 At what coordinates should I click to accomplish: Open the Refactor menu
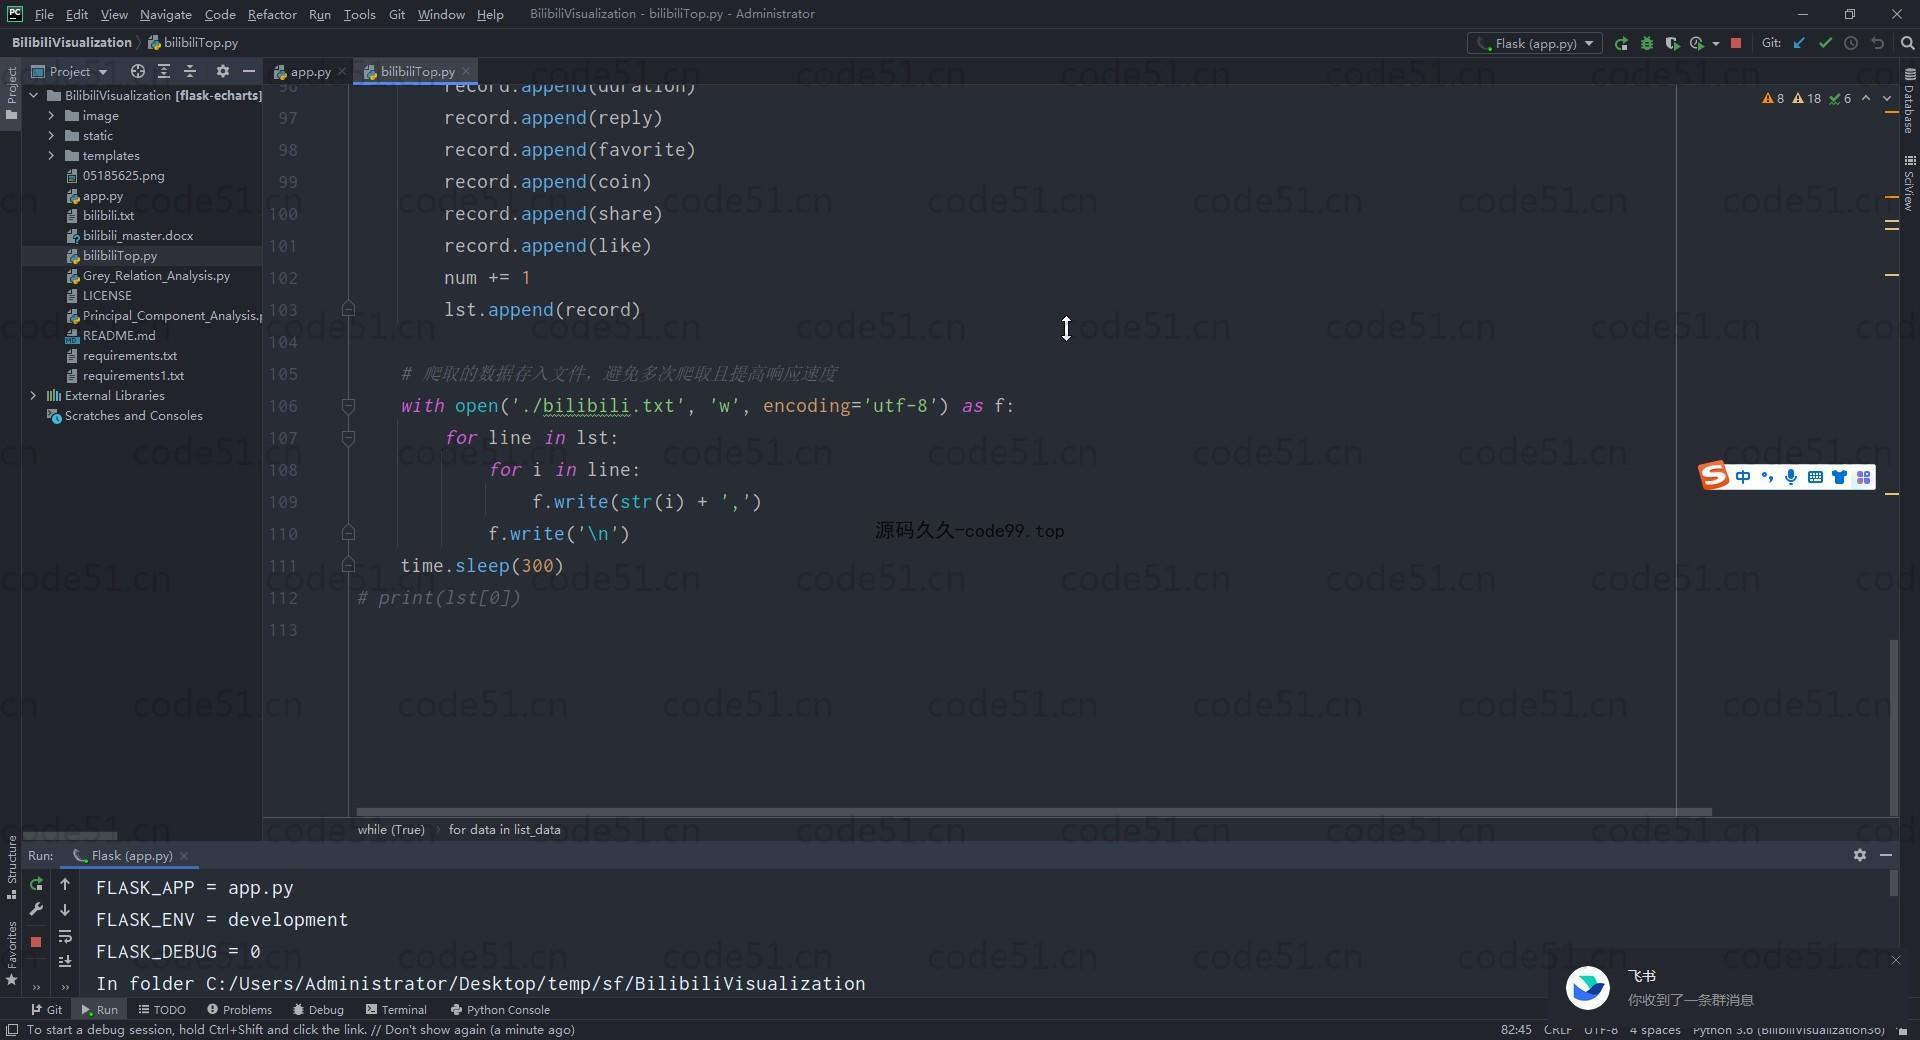click(272, 14)
